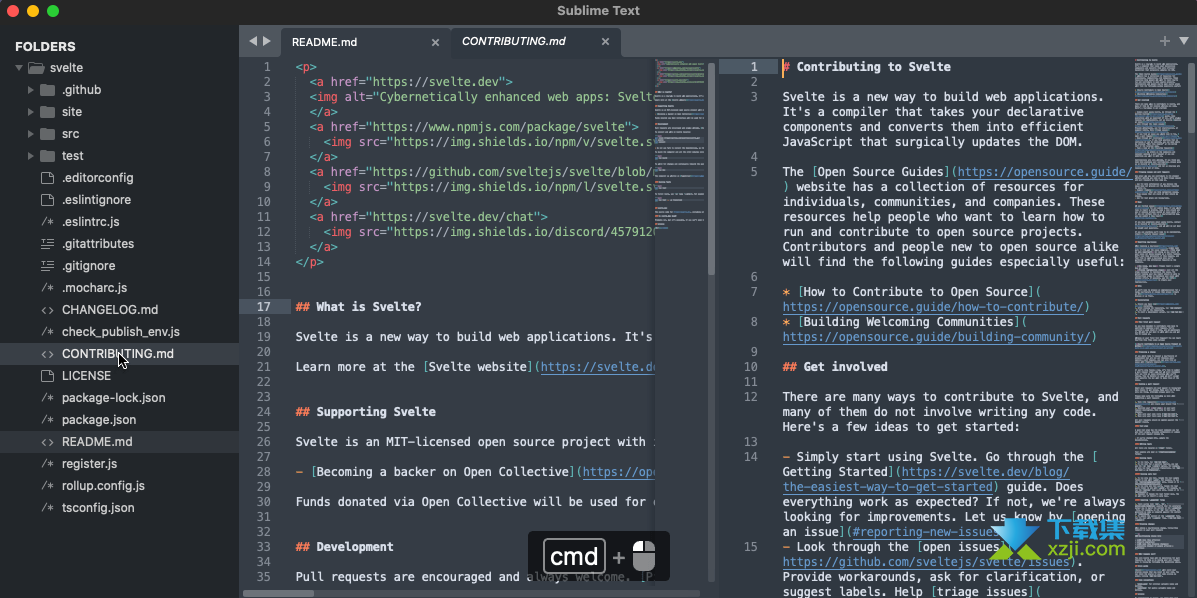The height and width of the screenshot is (598, 1197).
Task: Click the '# Contributing to Svelte' heading
Action: 866,67
